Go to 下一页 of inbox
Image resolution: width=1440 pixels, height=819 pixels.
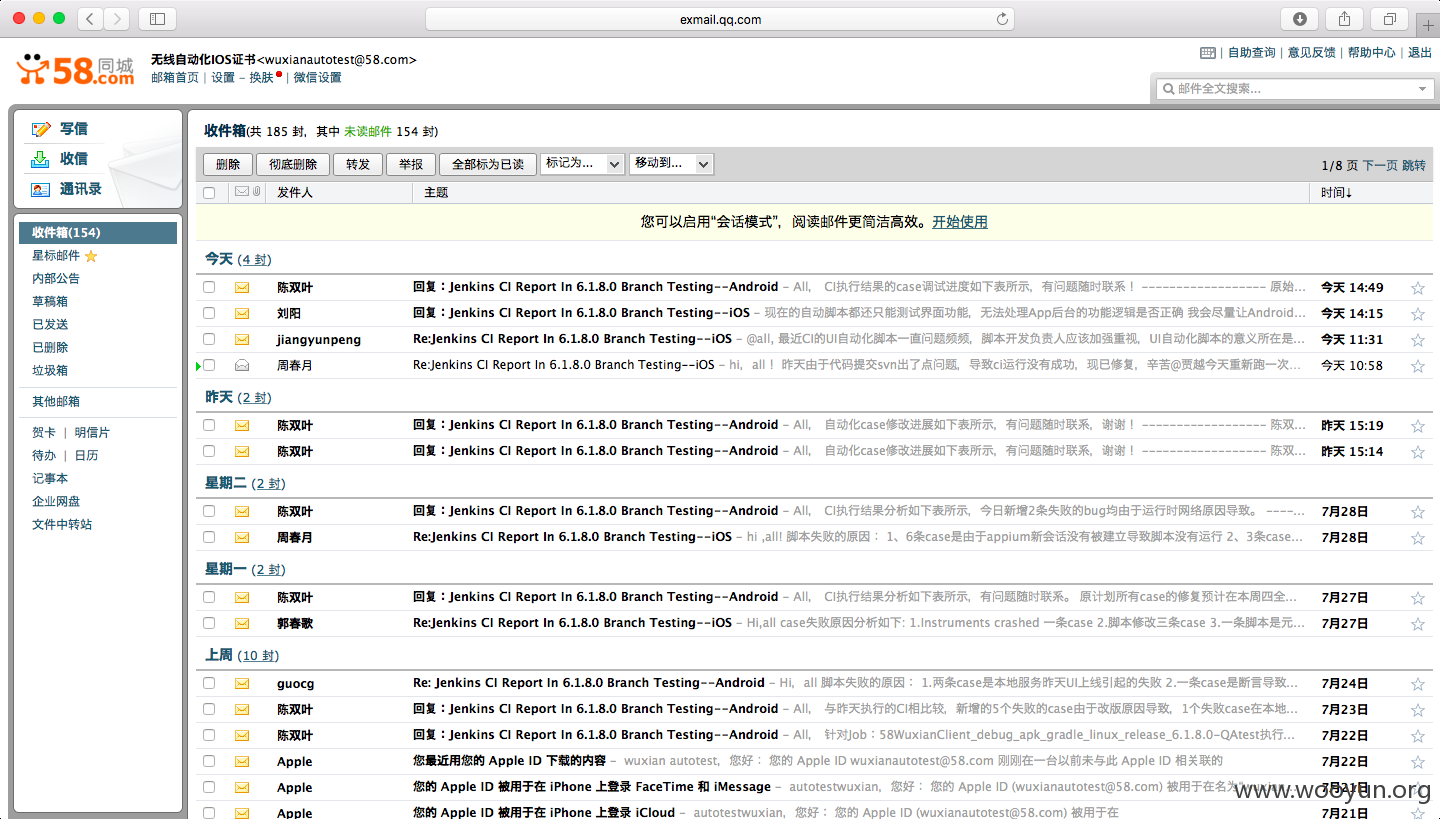(1380, 165)
